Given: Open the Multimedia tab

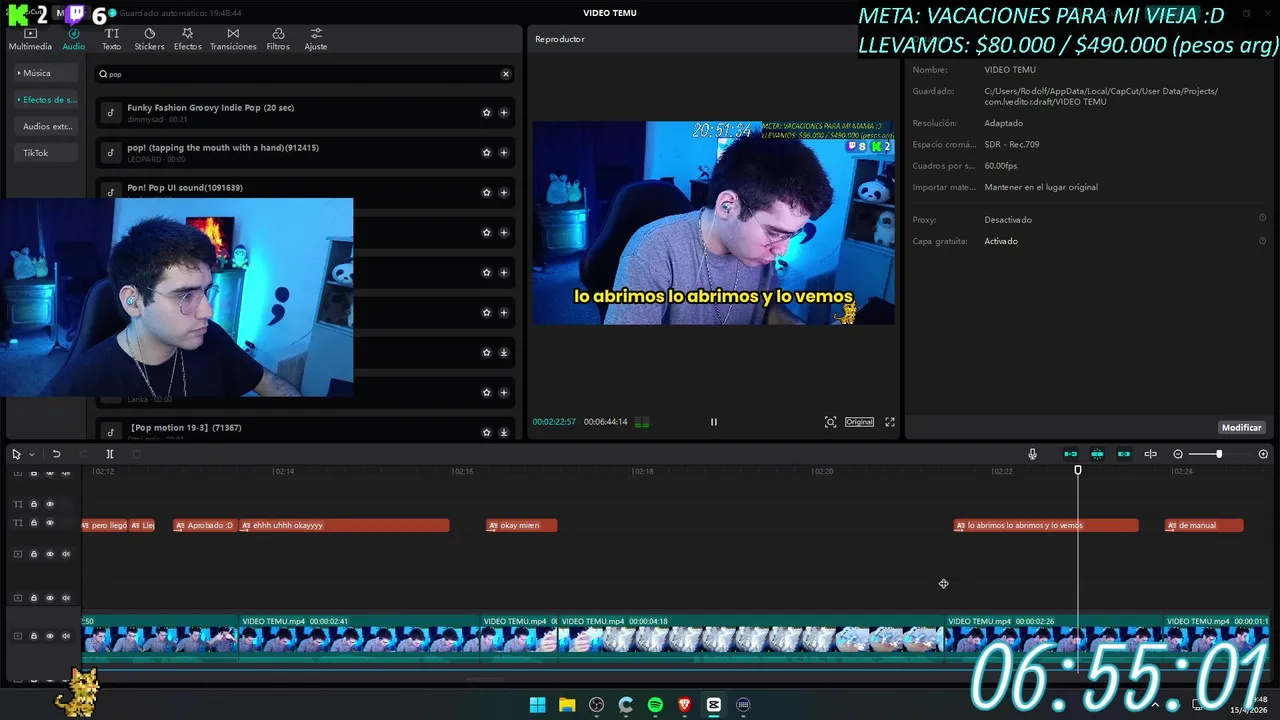Looking at the screenshot, I should [30, 39].
